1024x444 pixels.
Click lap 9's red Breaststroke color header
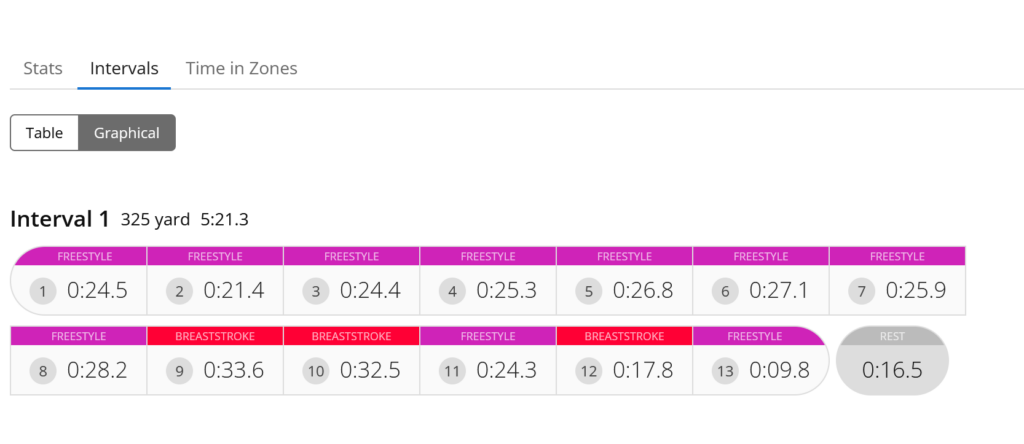click(215, 336)
